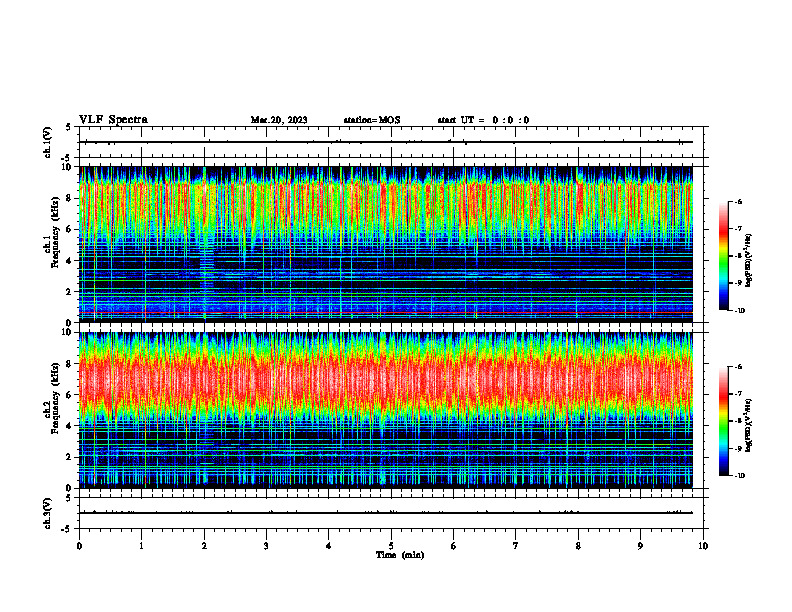Click the "8" kHz tick of ch.1 spectrogram
This screenshot has width=792, height=612.
tap(70, 198)
